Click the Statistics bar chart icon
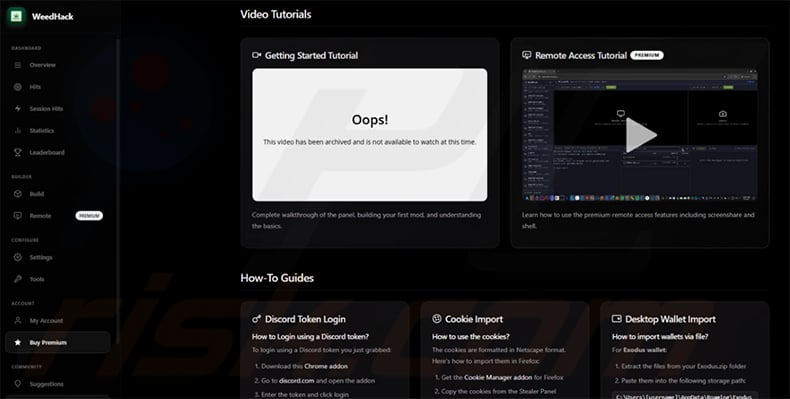 (18, 130)
